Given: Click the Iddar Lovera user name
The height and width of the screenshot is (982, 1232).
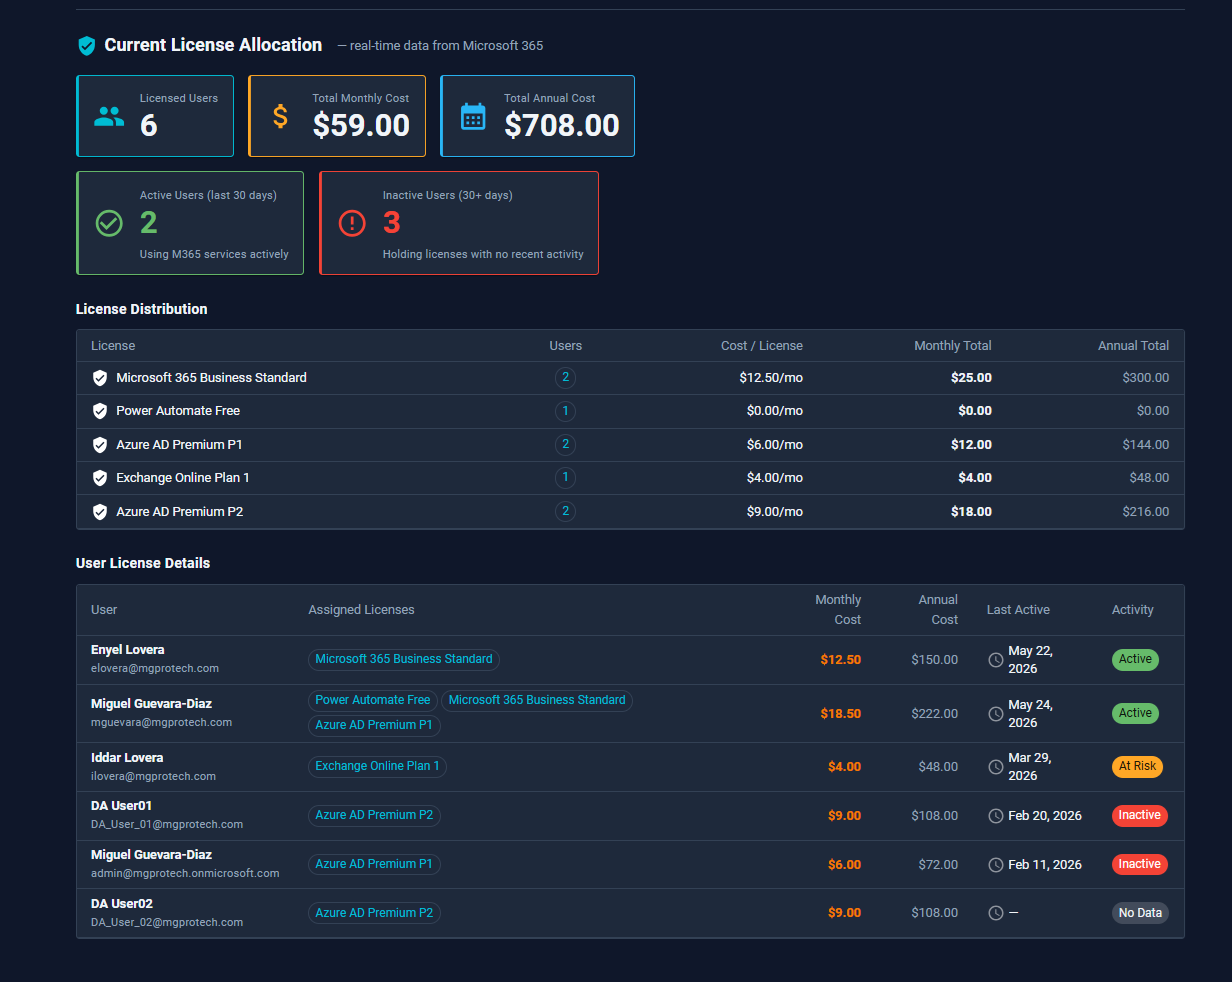Looking at the screenshot, I should point(127,758).
